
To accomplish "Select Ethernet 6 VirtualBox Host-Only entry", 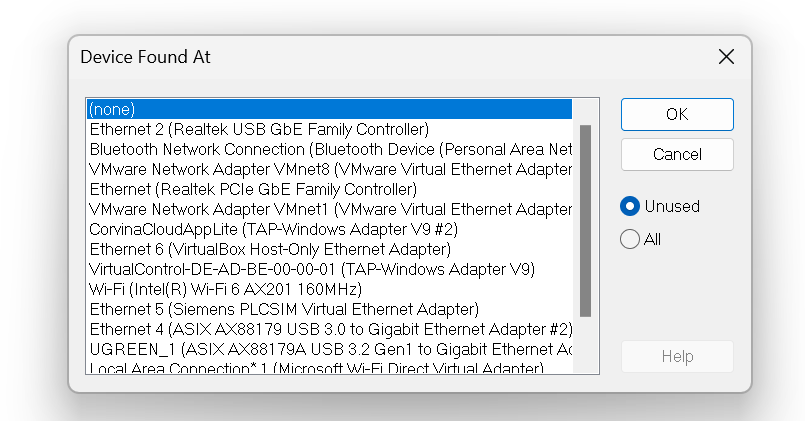I will [x=329, y=250].
